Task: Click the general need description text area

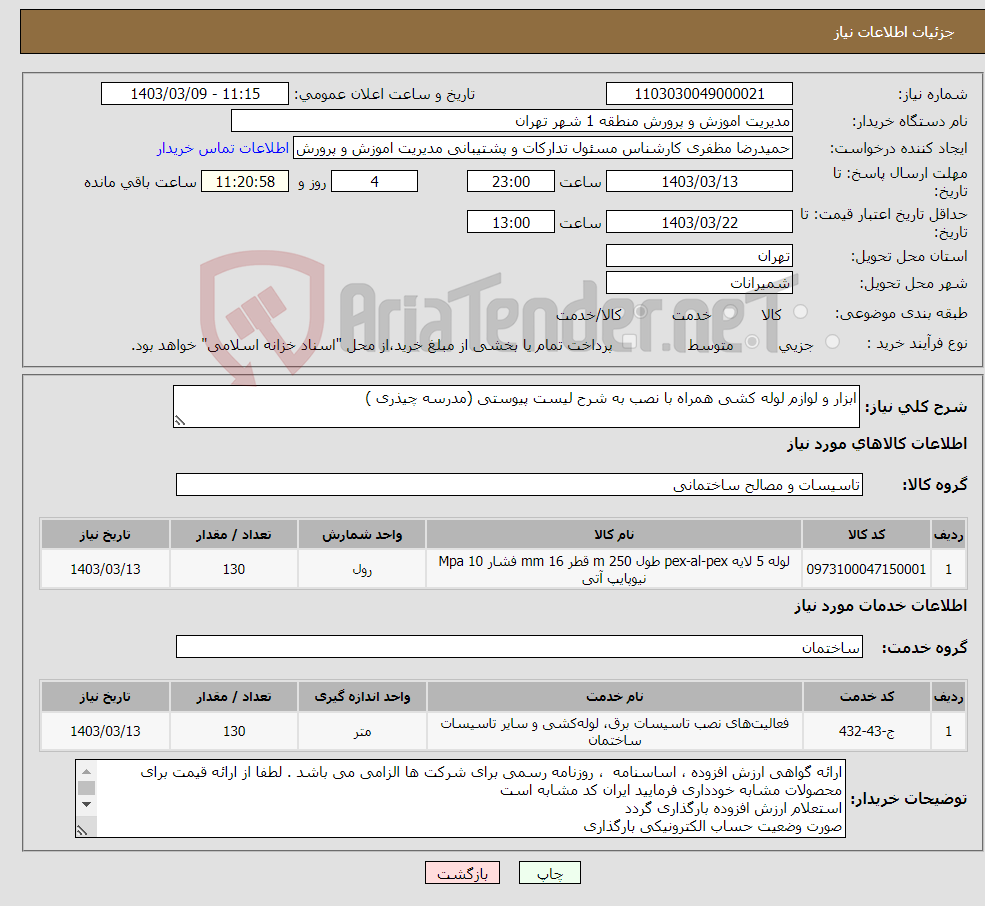Action: click(x=516, y=407)
